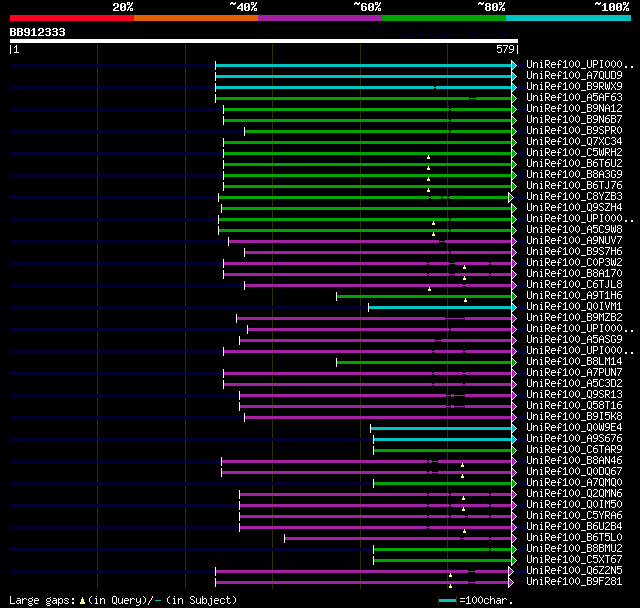
Task: Open hit UniRef100_A5AF63
Action: click(574, 98)
